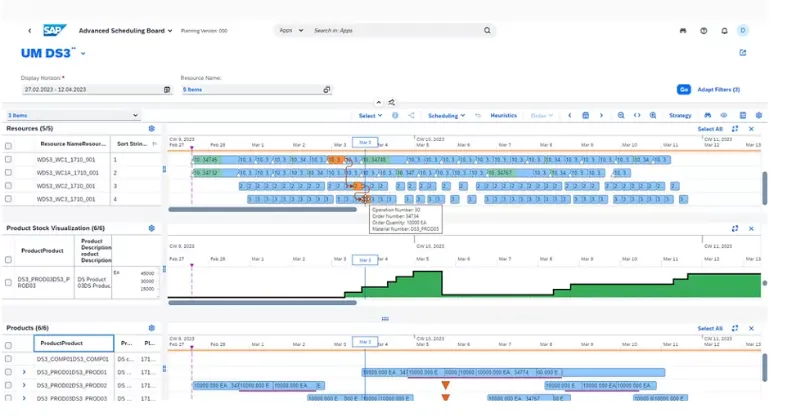Toggle the eye visibility icon in toolbar
Viewport: 812px width, 418px height.
click(723, 116)
